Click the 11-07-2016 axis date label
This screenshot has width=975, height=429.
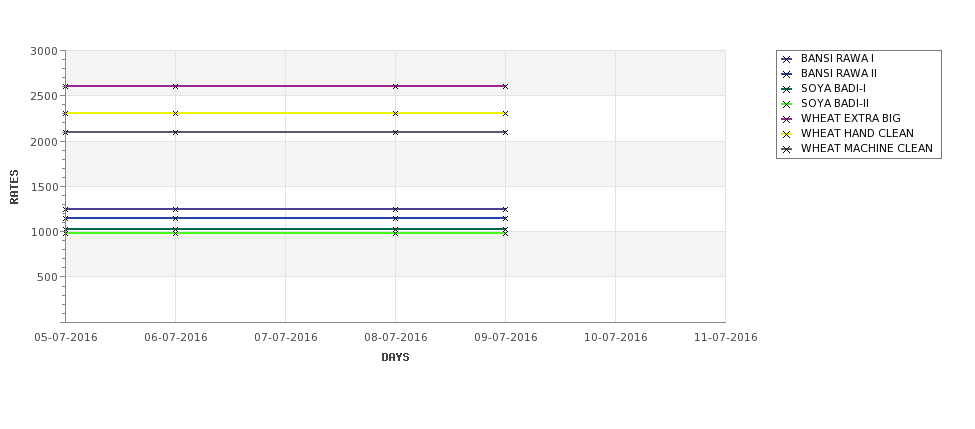725,337
